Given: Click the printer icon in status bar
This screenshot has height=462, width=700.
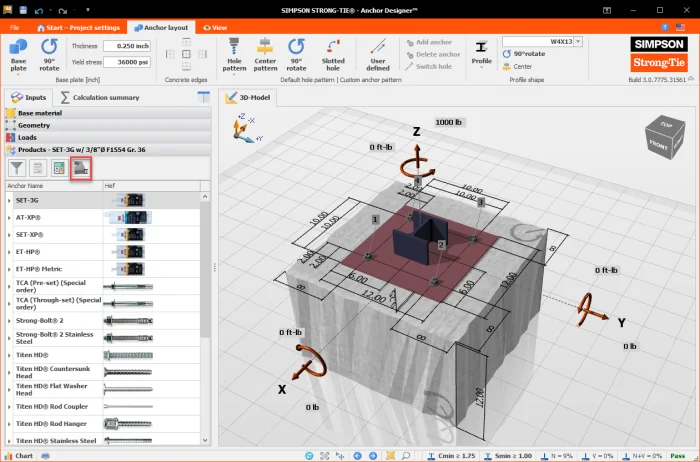Looking at the screenshot, I should click(x=45, y=456).
